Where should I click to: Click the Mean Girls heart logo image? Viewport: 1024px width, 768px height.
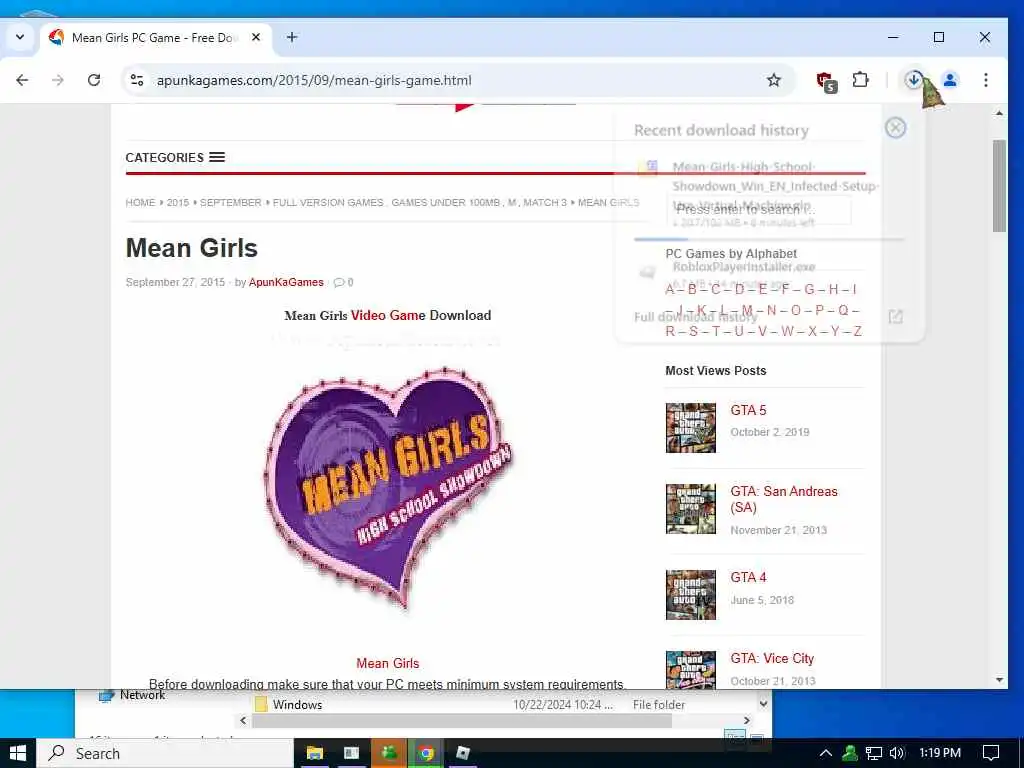pyautogui.click(x=388, y=488)
